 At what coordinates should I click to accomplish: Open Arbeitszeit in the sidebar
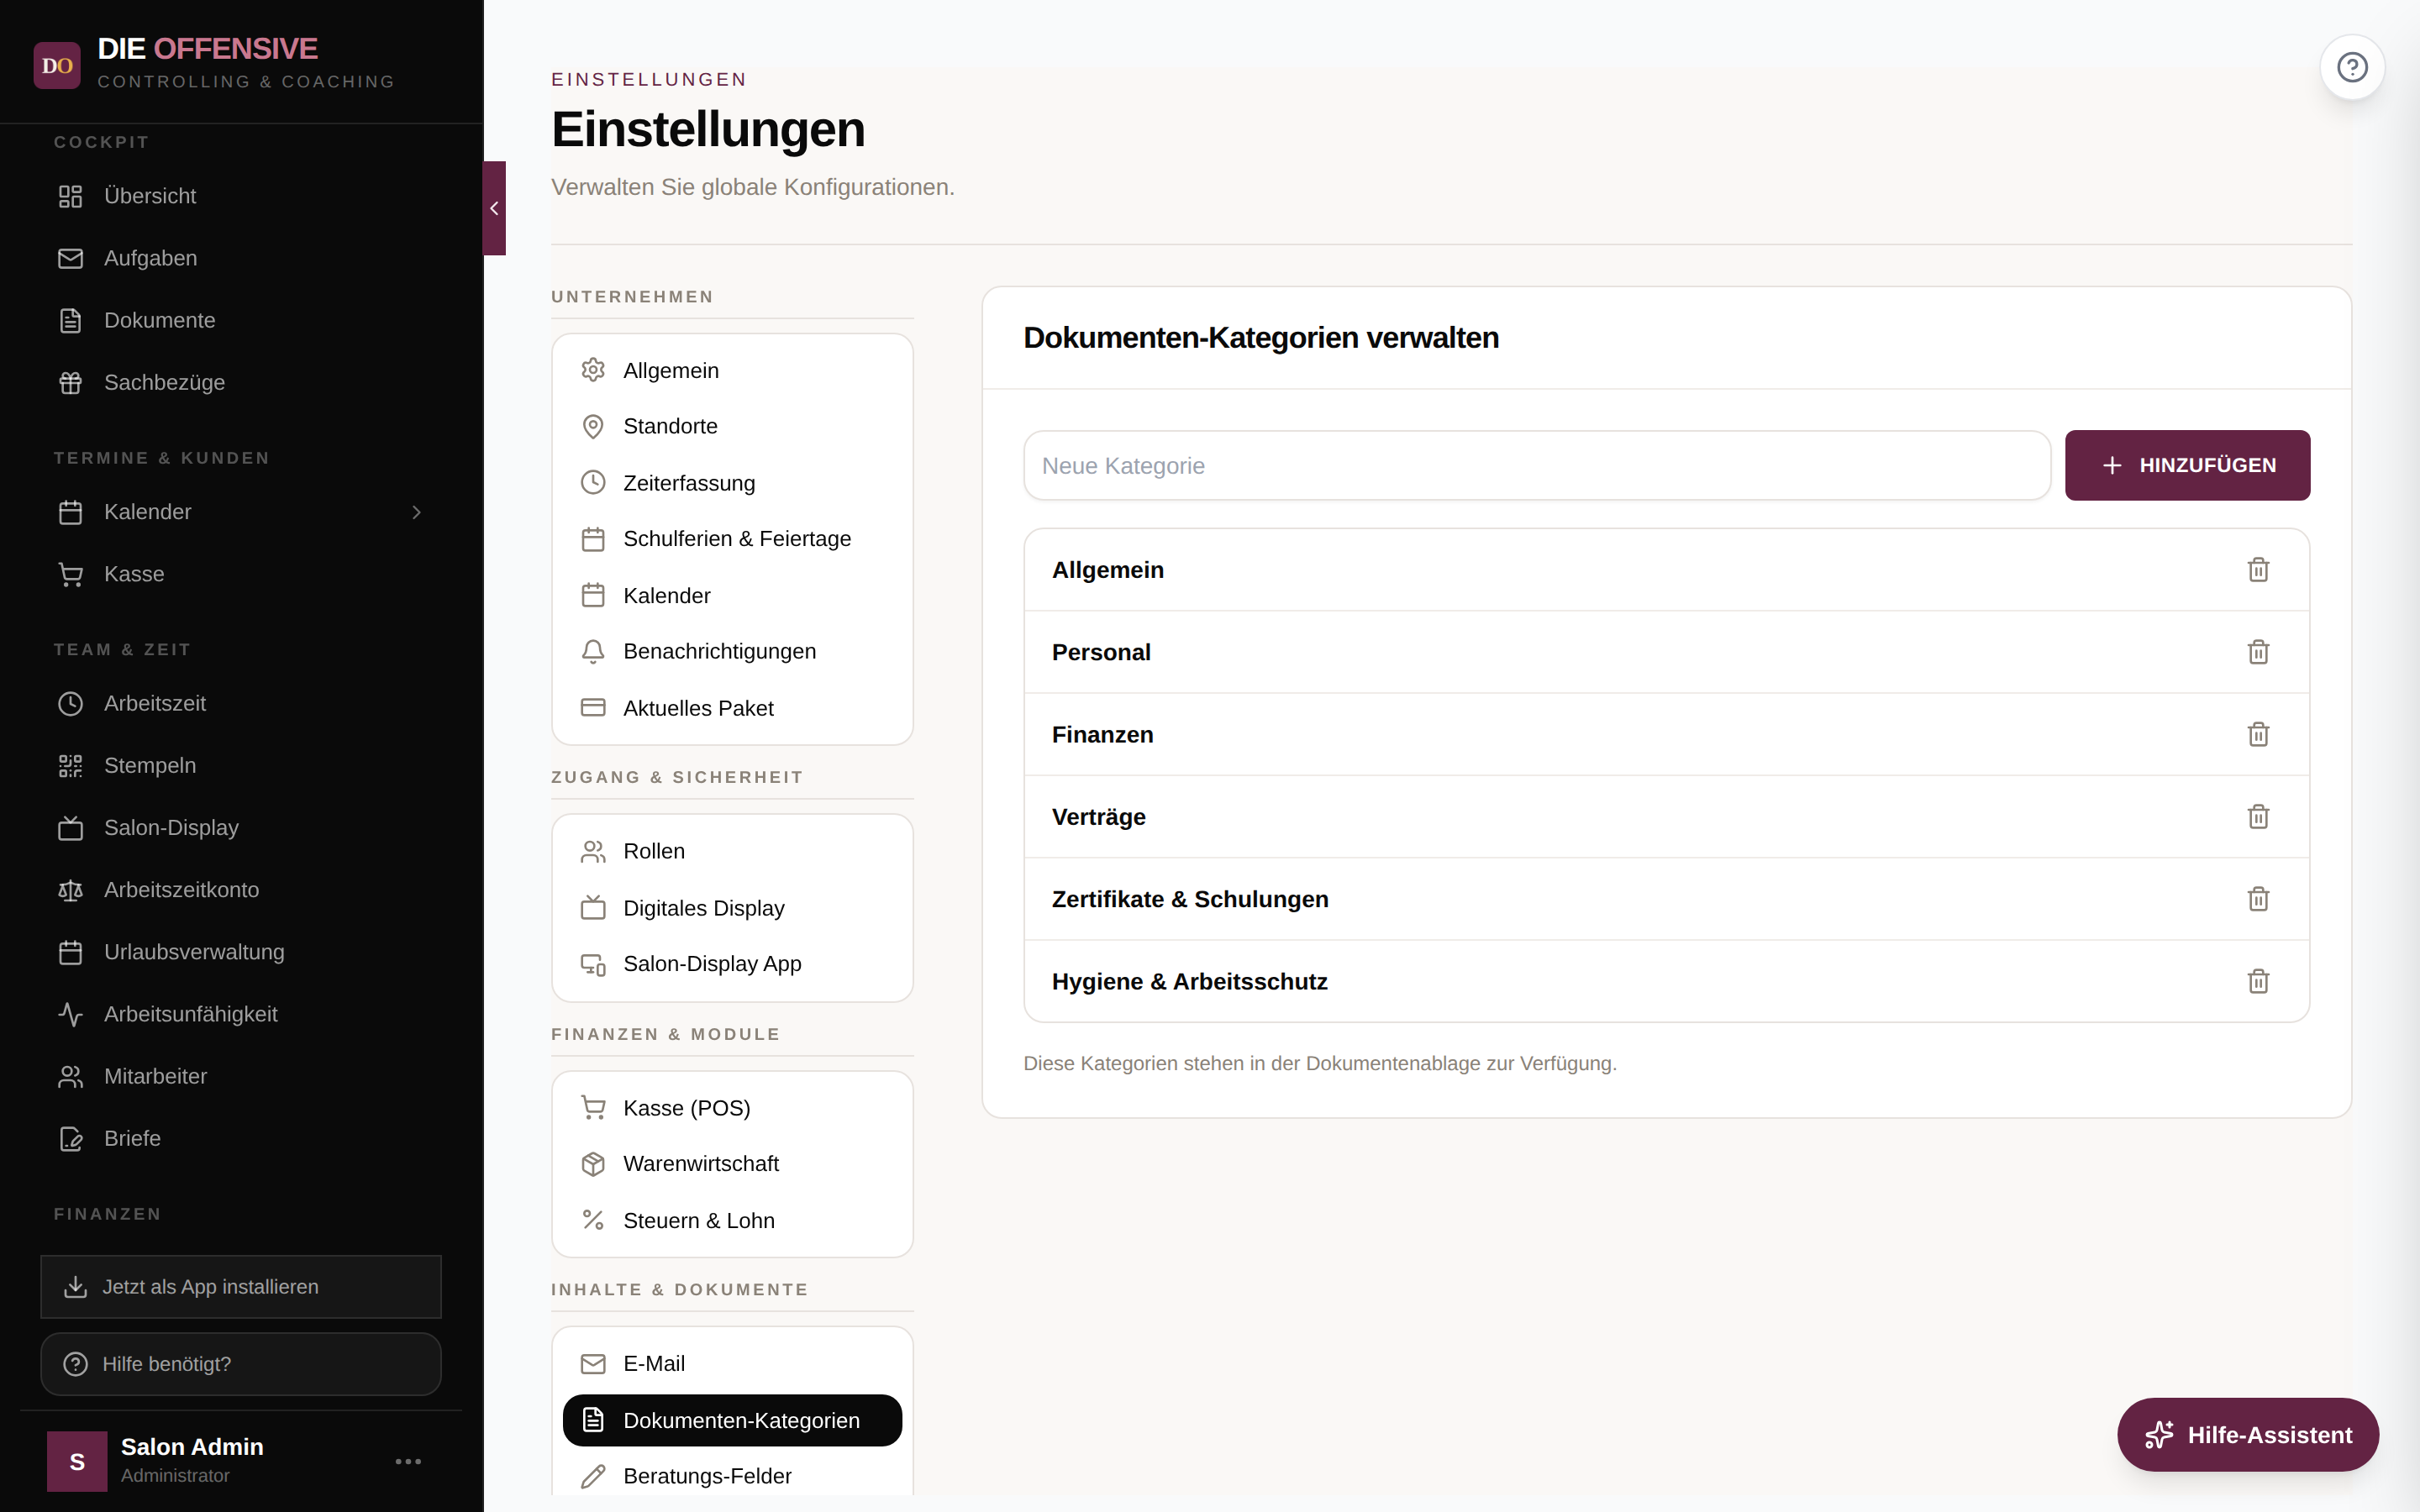pos(240,703)
